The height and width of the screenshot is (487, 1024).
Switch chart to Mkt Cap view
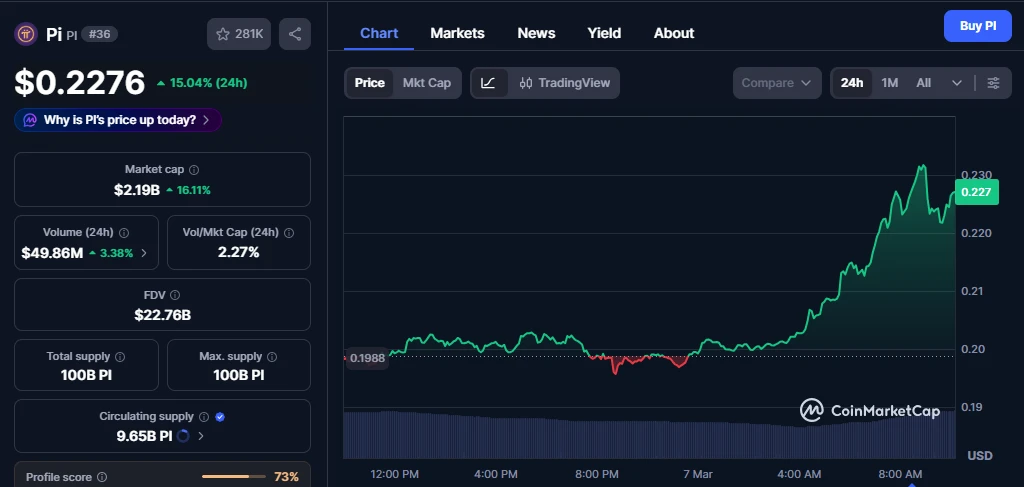click(x=426, y=83)
